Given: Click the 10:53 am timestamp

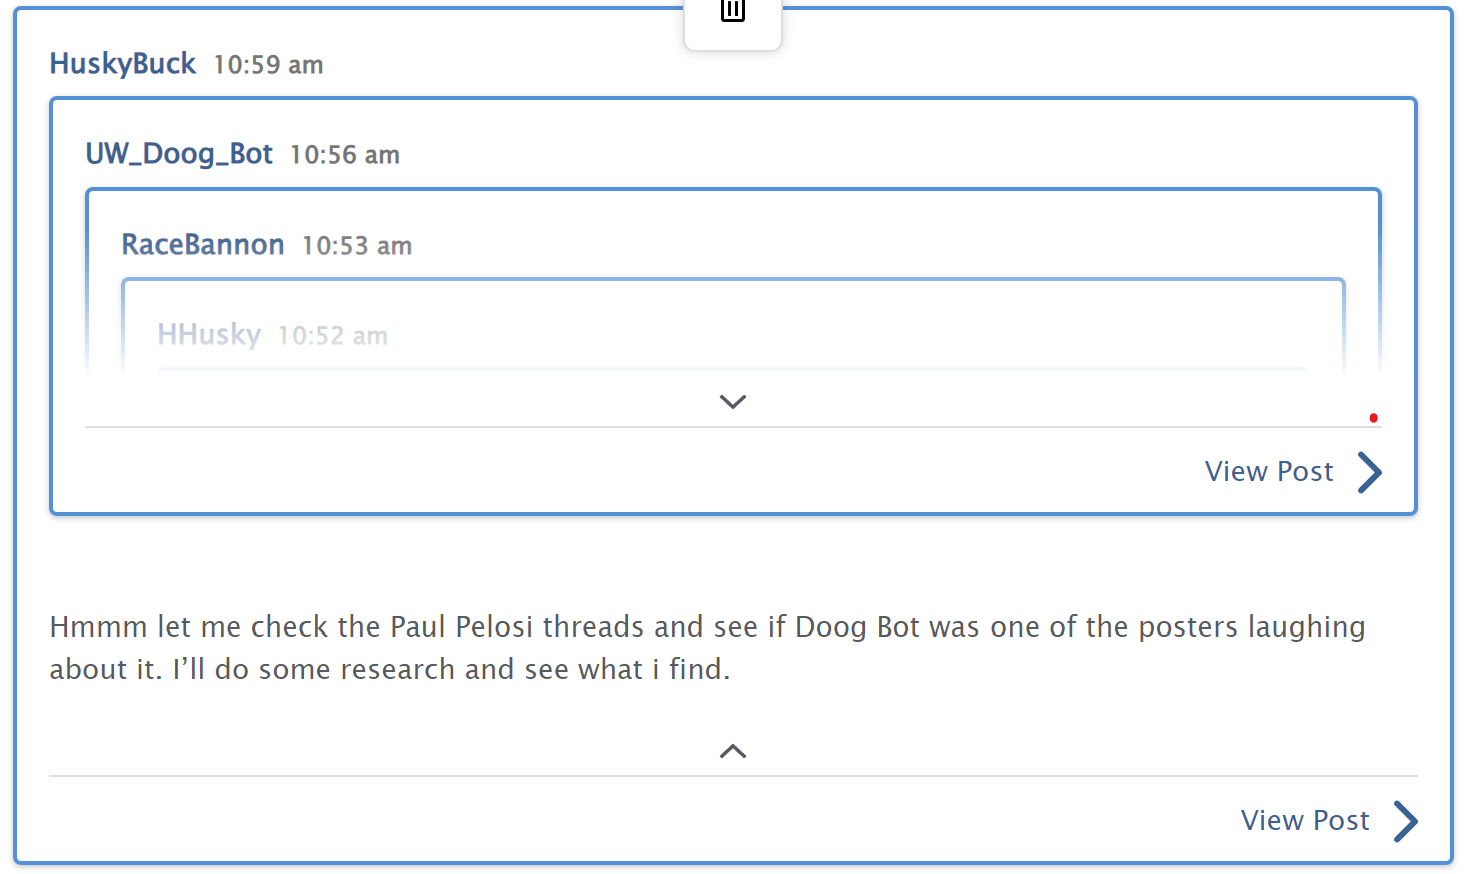Looking at the screenshot, I should click(x=357, y=246).
